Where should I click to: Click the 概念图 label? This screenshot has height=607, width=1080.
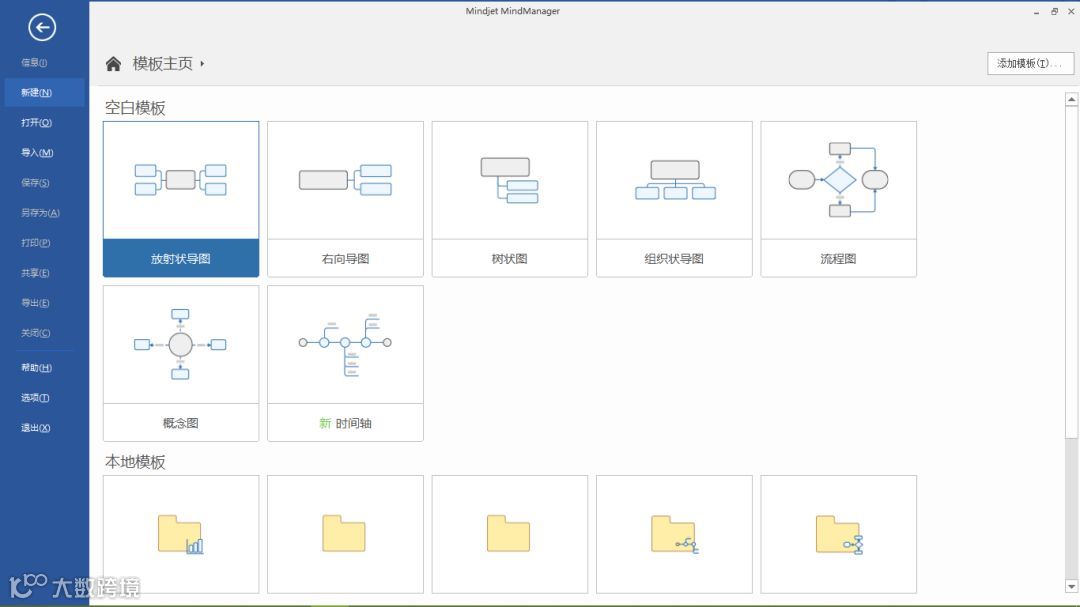[180, 423]
